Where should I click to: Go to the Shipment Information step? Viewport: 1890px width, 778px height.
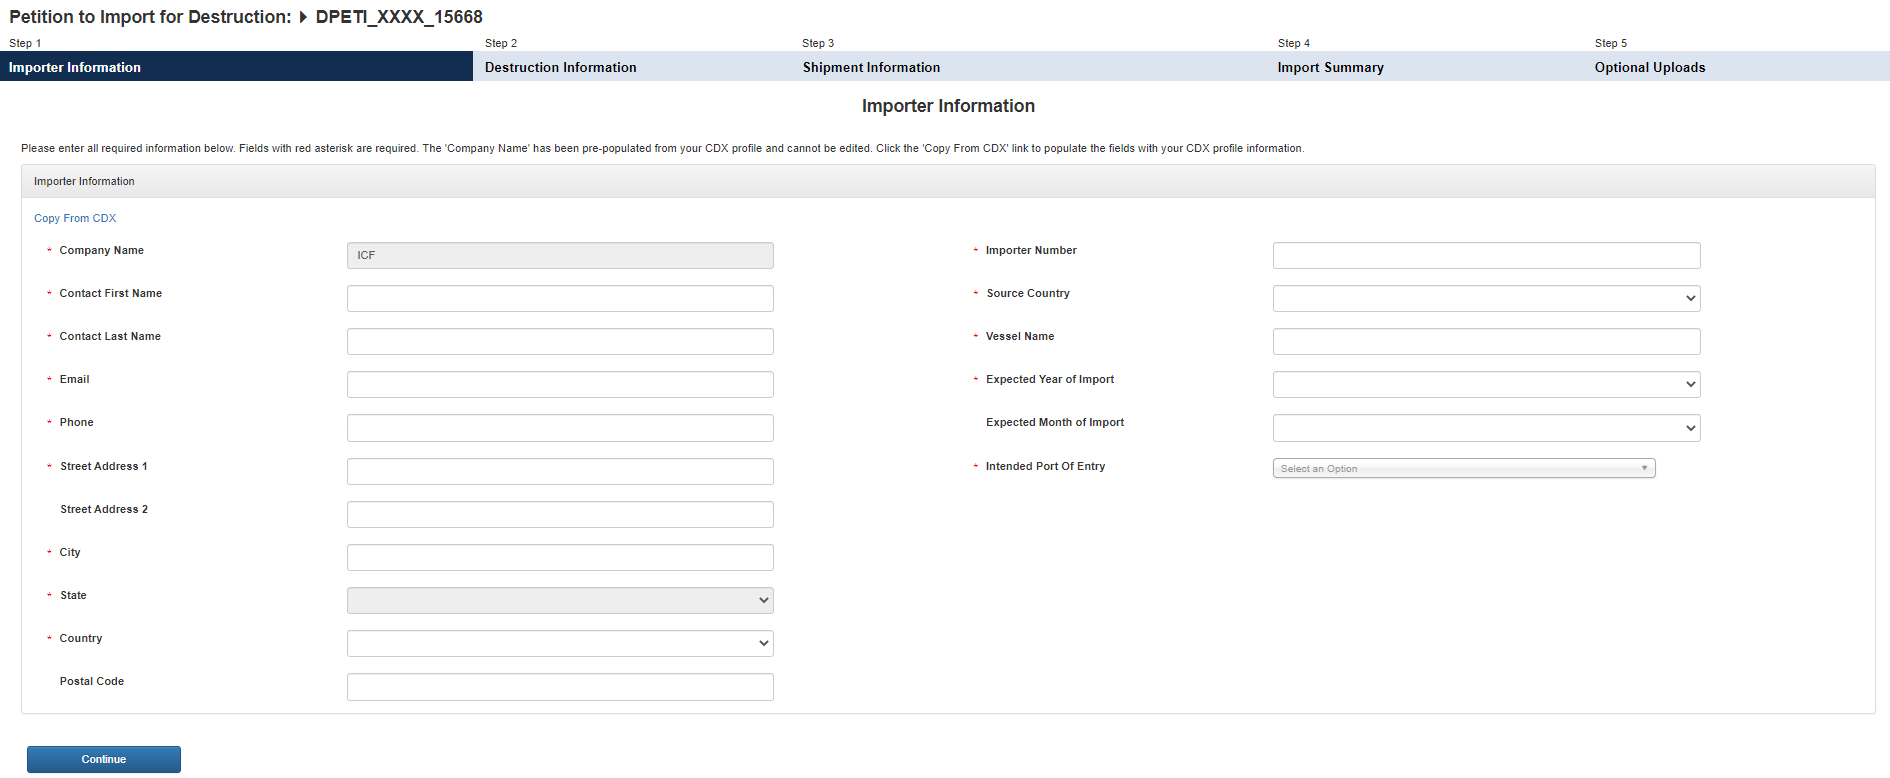click(871, 67)
